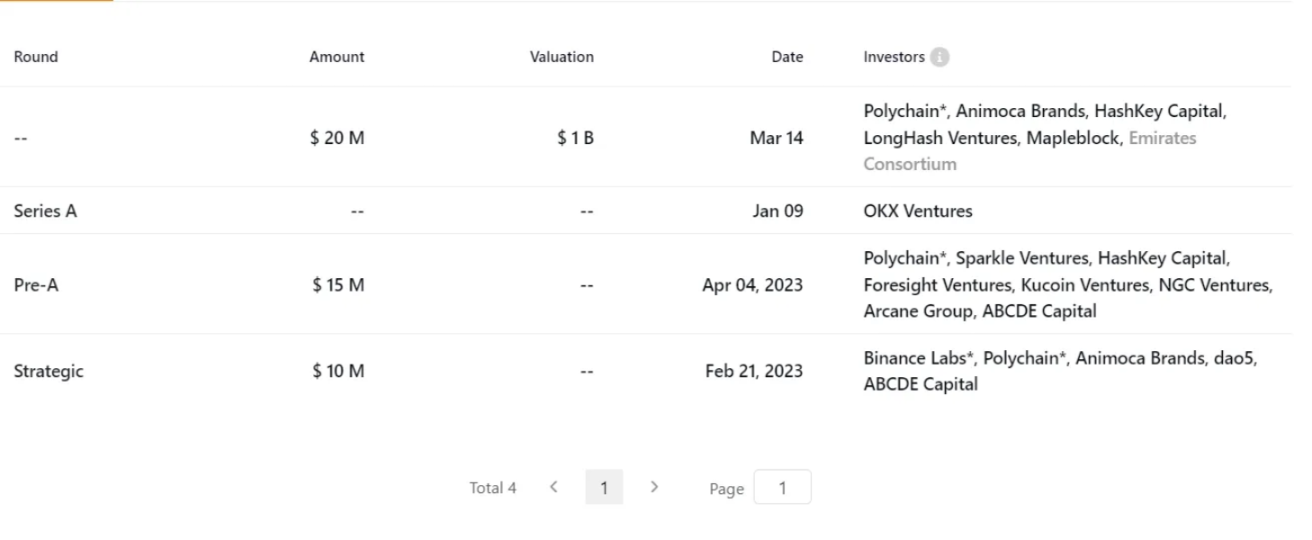Click the Arcane Group investor name
Viewport: 1312px width, 540px height.
(x=917, y=311)
